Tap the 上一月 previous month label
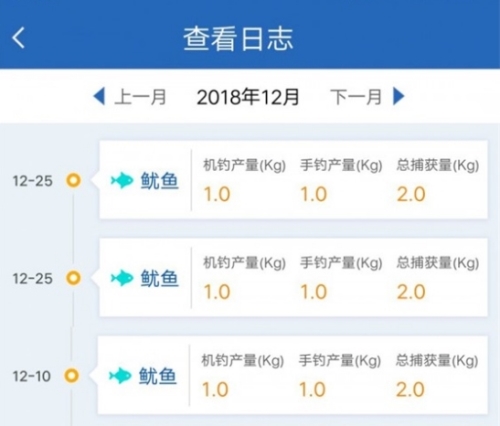500x426 pixels. (140, 97)
